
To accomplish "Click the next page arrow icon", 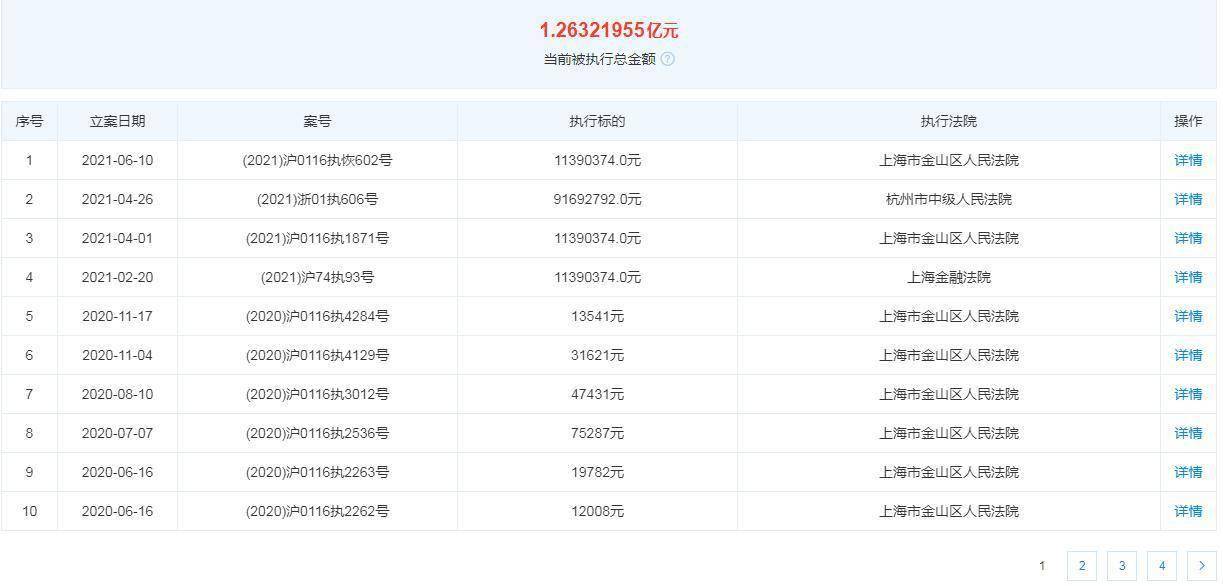I will [x=1200, y=565].
